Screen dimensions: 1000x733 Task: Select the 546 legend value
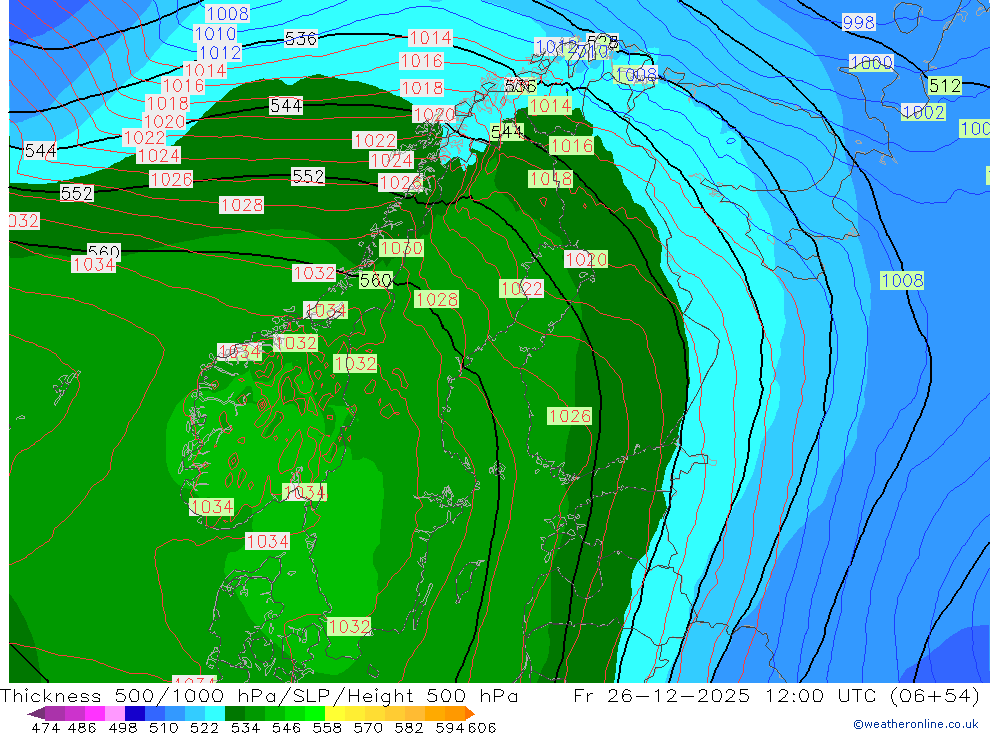pos(286,727)
